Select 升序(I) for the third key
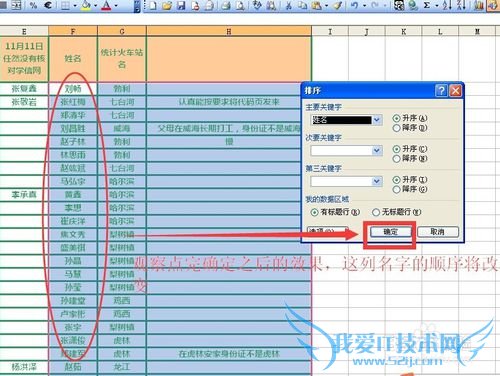 pos(410,179)
